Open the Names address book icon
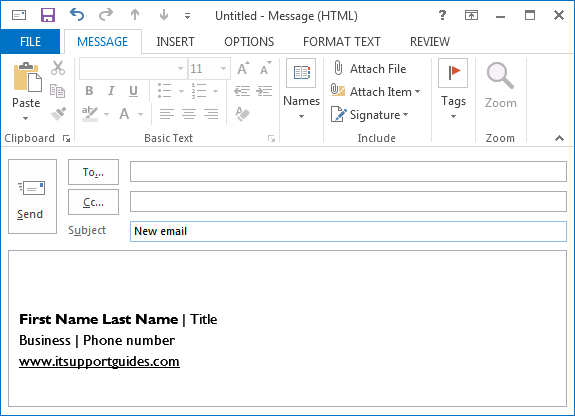Viewport: 575px width, 416px height. 301,73
